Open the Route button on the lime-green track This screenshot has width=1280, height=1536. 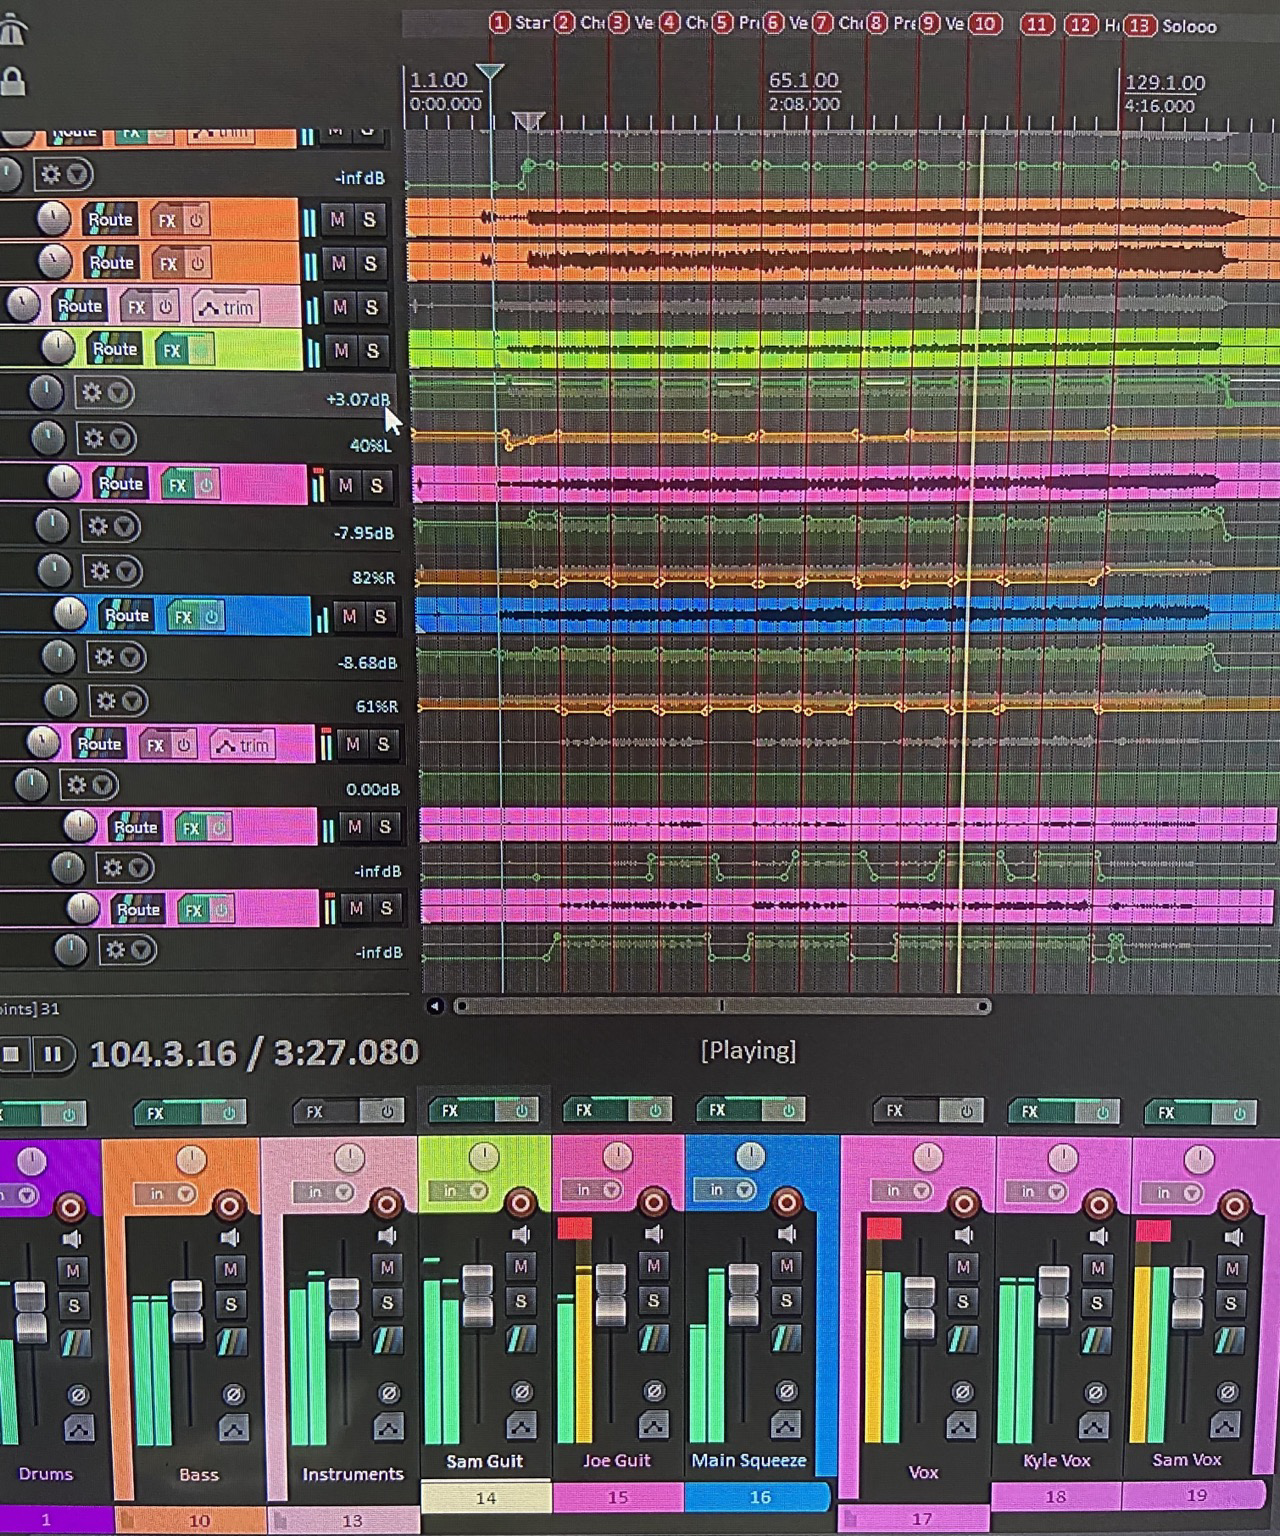click(x=114, y=349)
